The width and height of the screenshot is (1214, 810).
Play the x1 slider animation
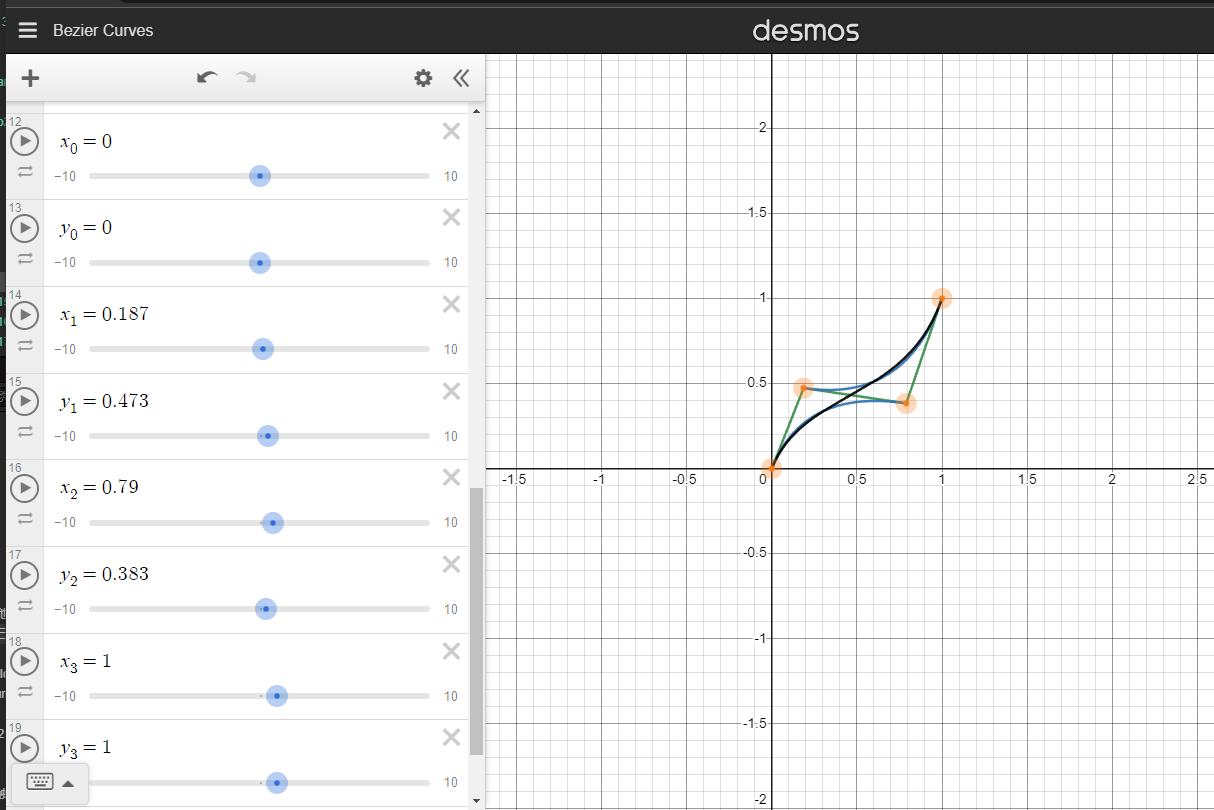24,315
